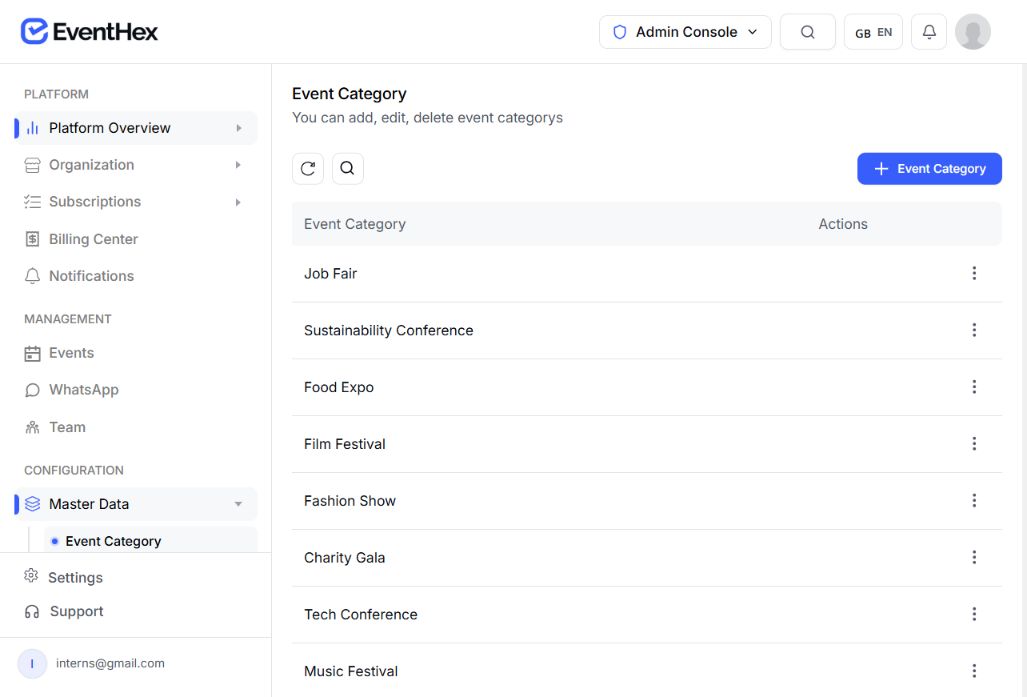
Task: Click the Platform Overview bar chart icon
Action: click(x=32, y=128)
